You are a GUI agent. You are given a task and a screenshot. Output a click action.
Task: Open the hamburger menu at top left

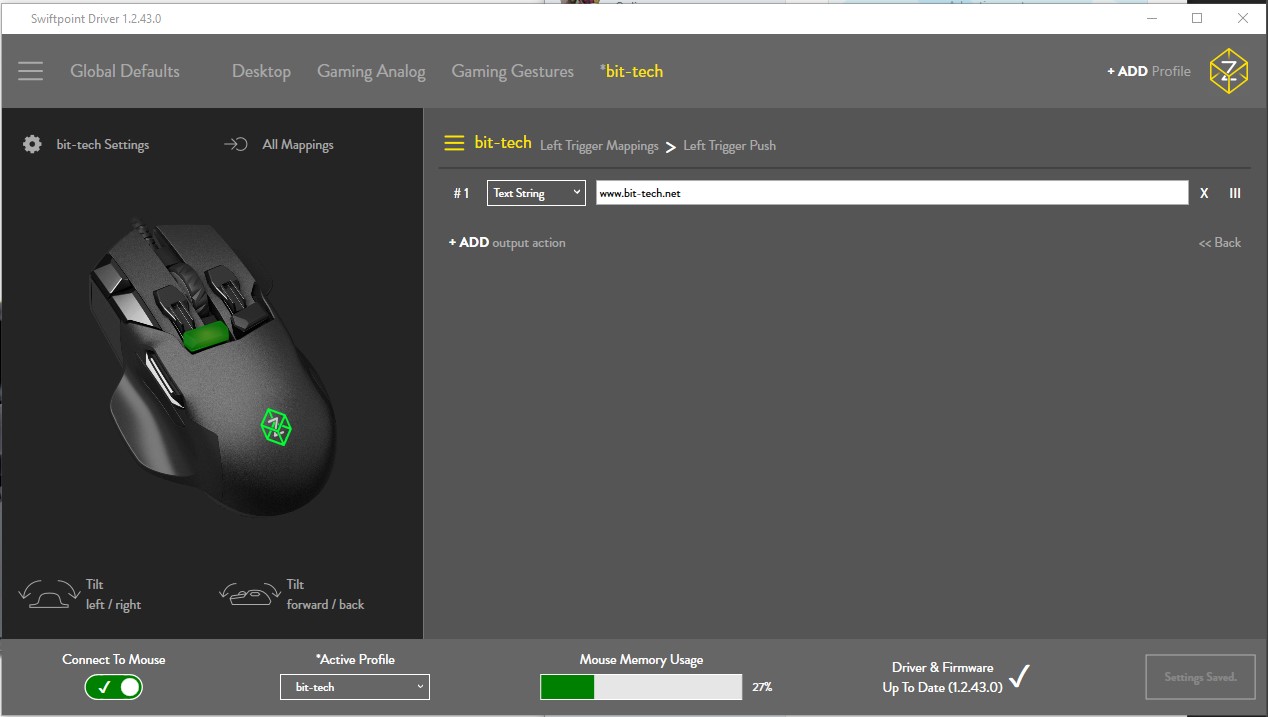[31, 72]
